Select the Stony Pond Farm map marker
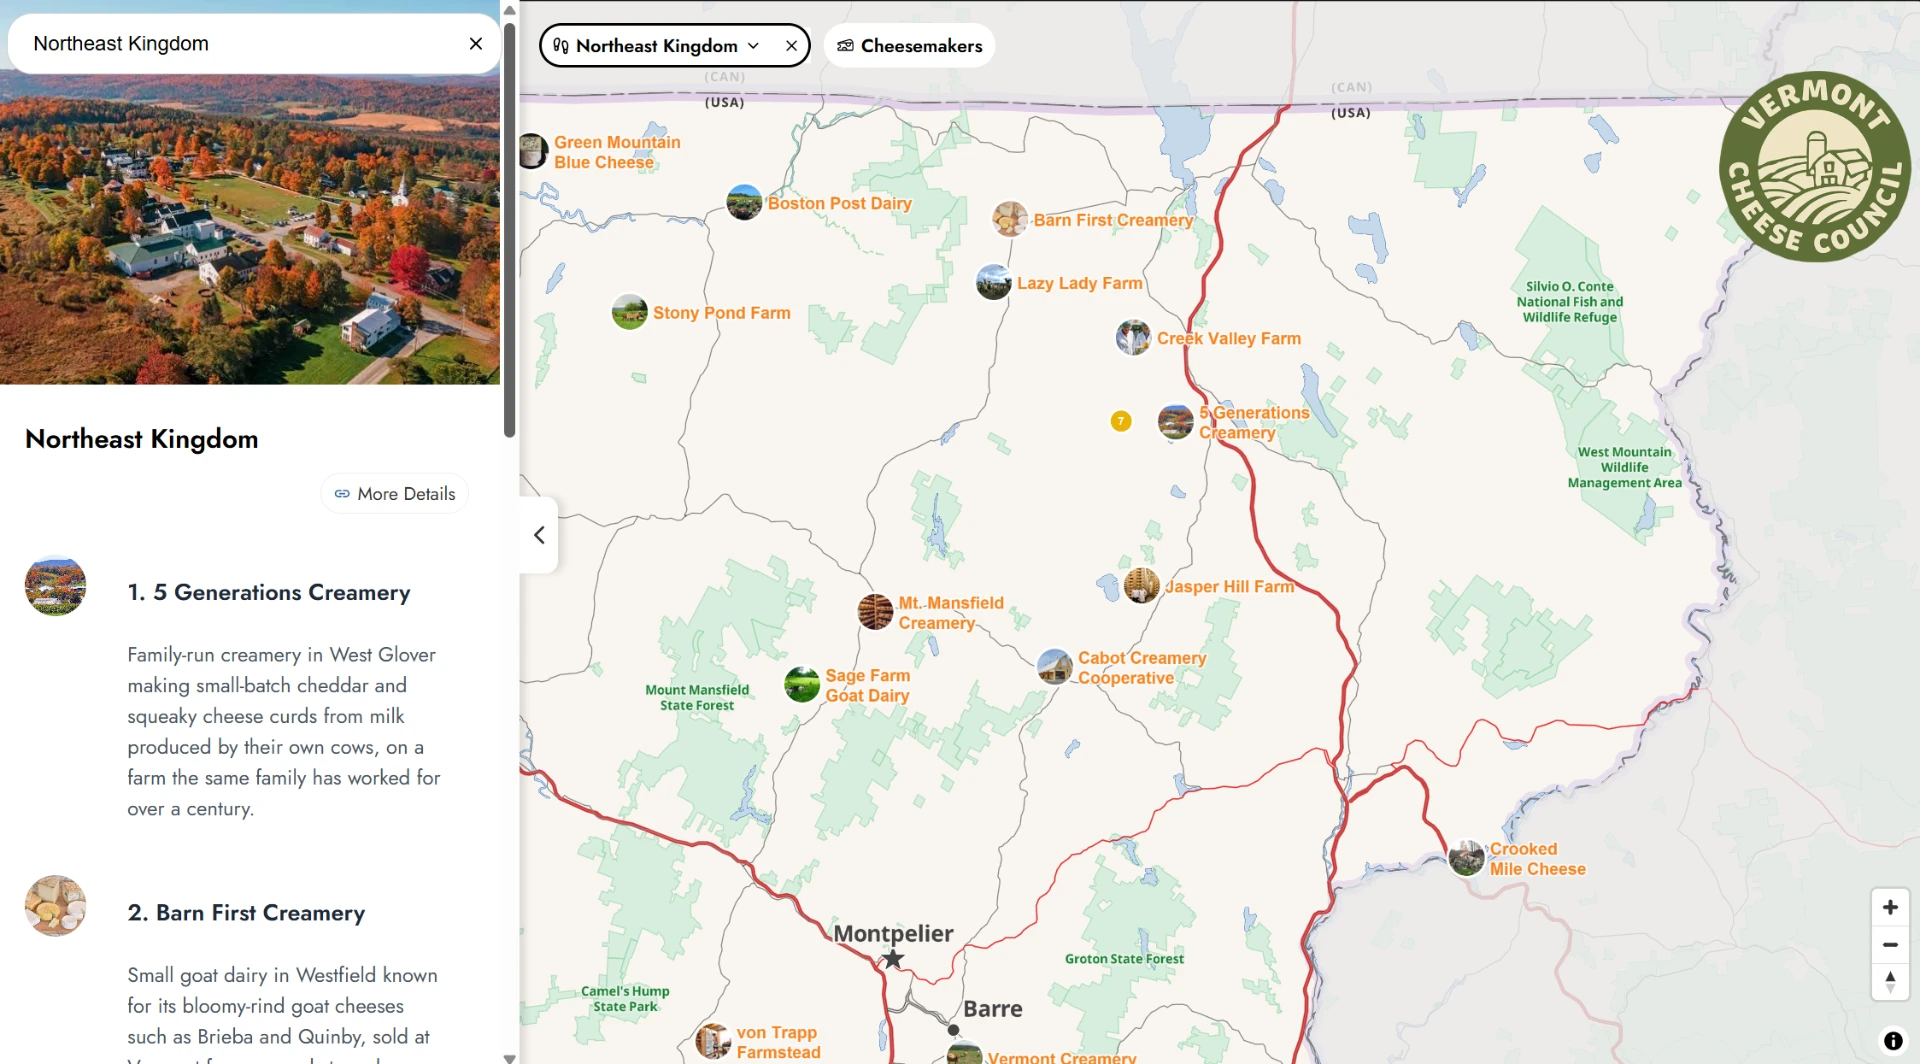Image resolution: width=1920 pixels, height=1064 pixels. click(x=629, y=312)
